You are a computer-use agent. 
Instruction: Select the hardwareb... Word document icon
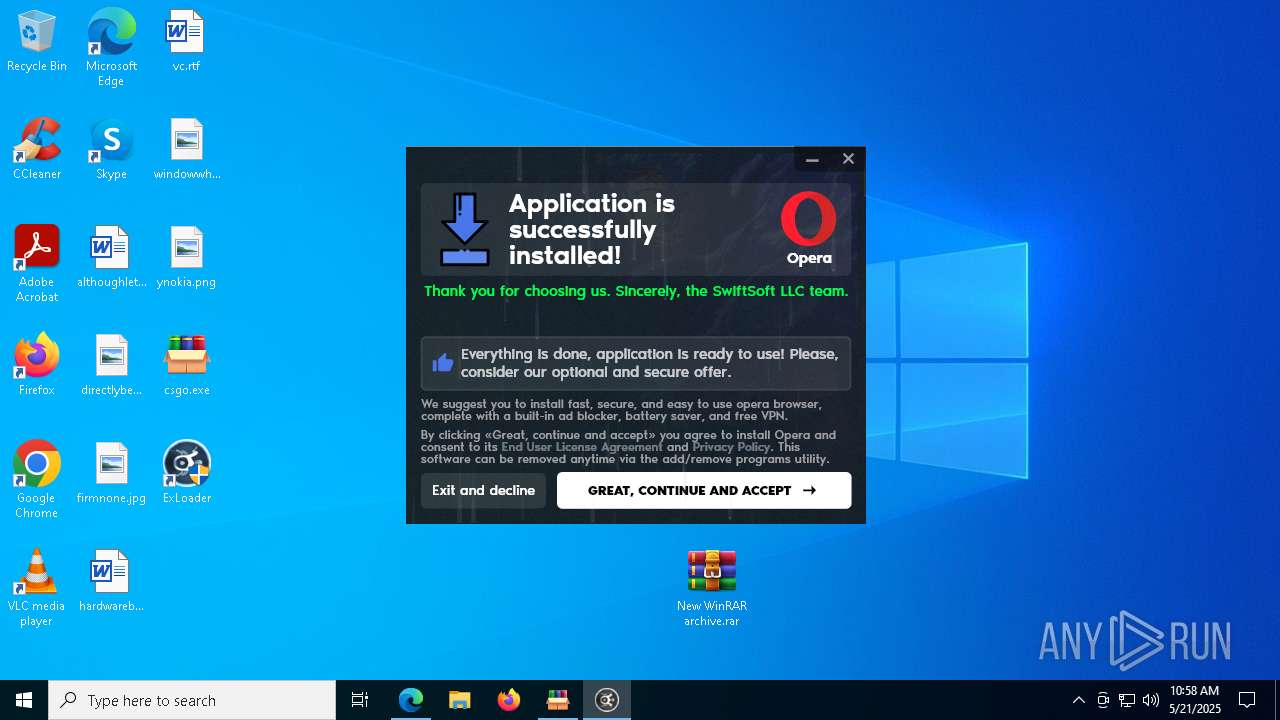click(111, 582)
